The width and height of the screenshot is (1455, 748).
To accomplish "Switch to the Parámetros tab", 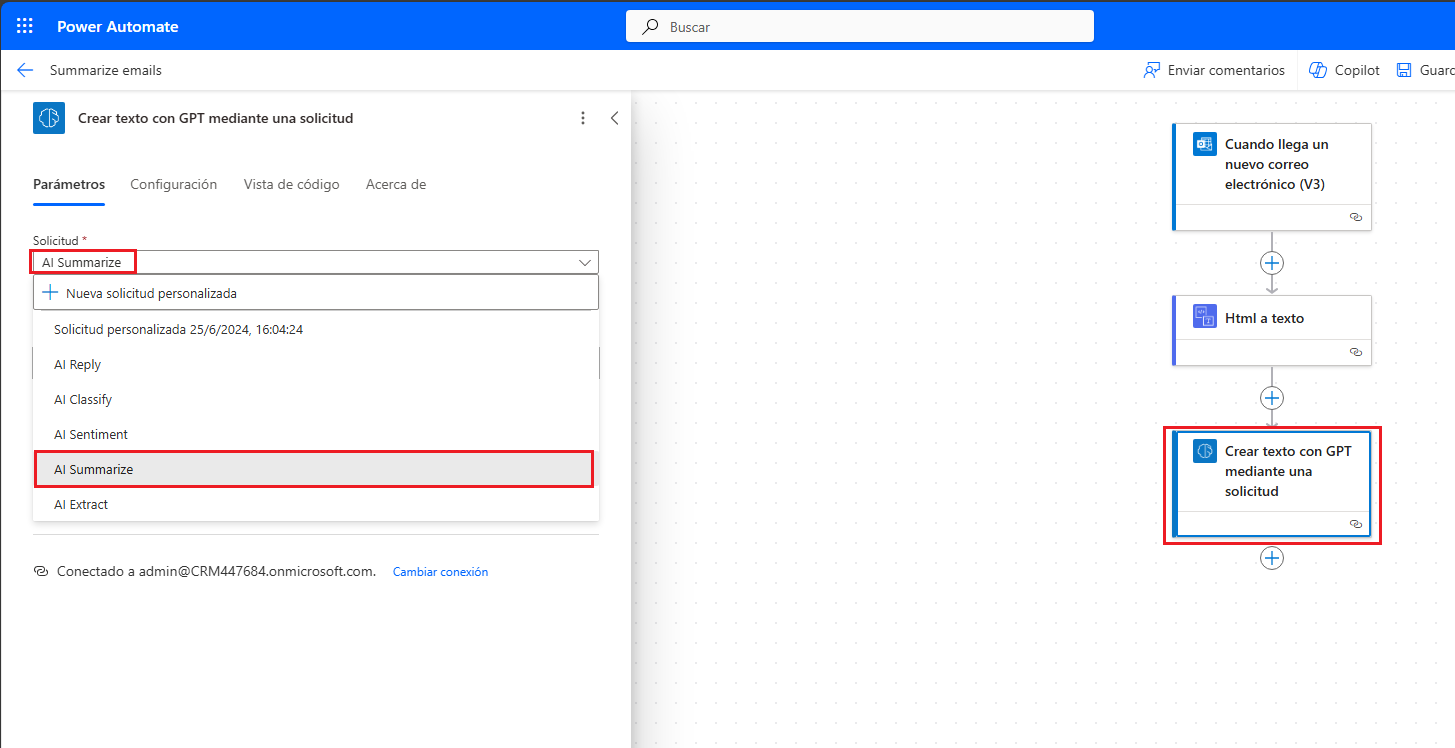I will tap(69, 184).
